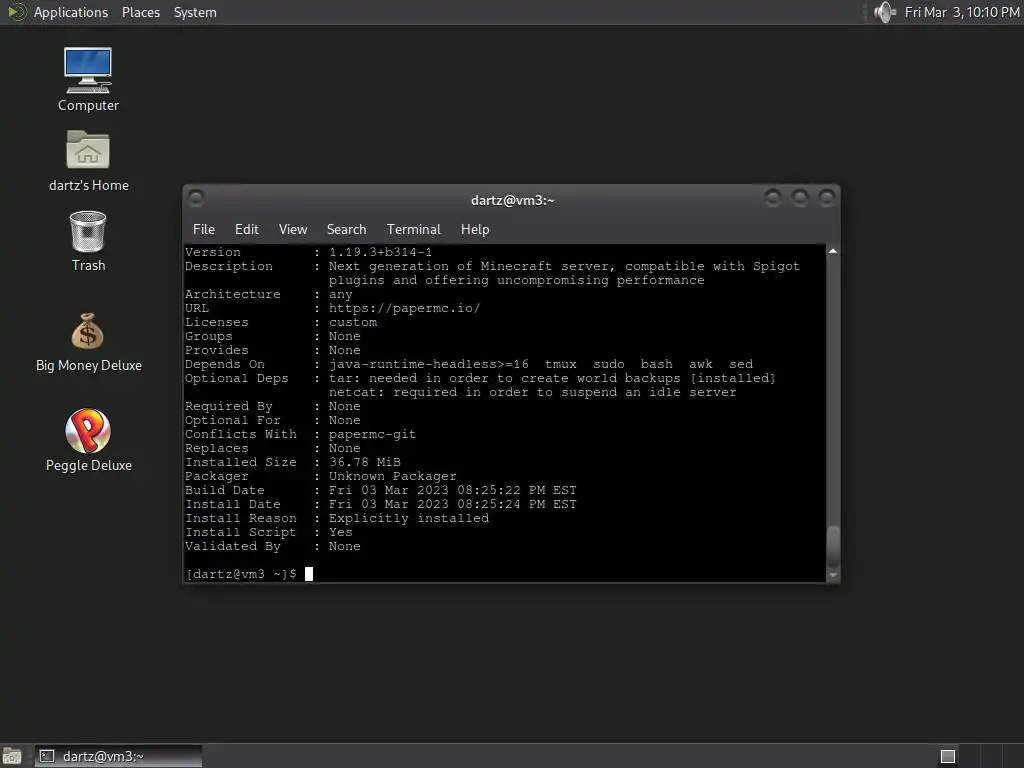
Task: Click the Unknown Packager text
Action: point(392,476)
